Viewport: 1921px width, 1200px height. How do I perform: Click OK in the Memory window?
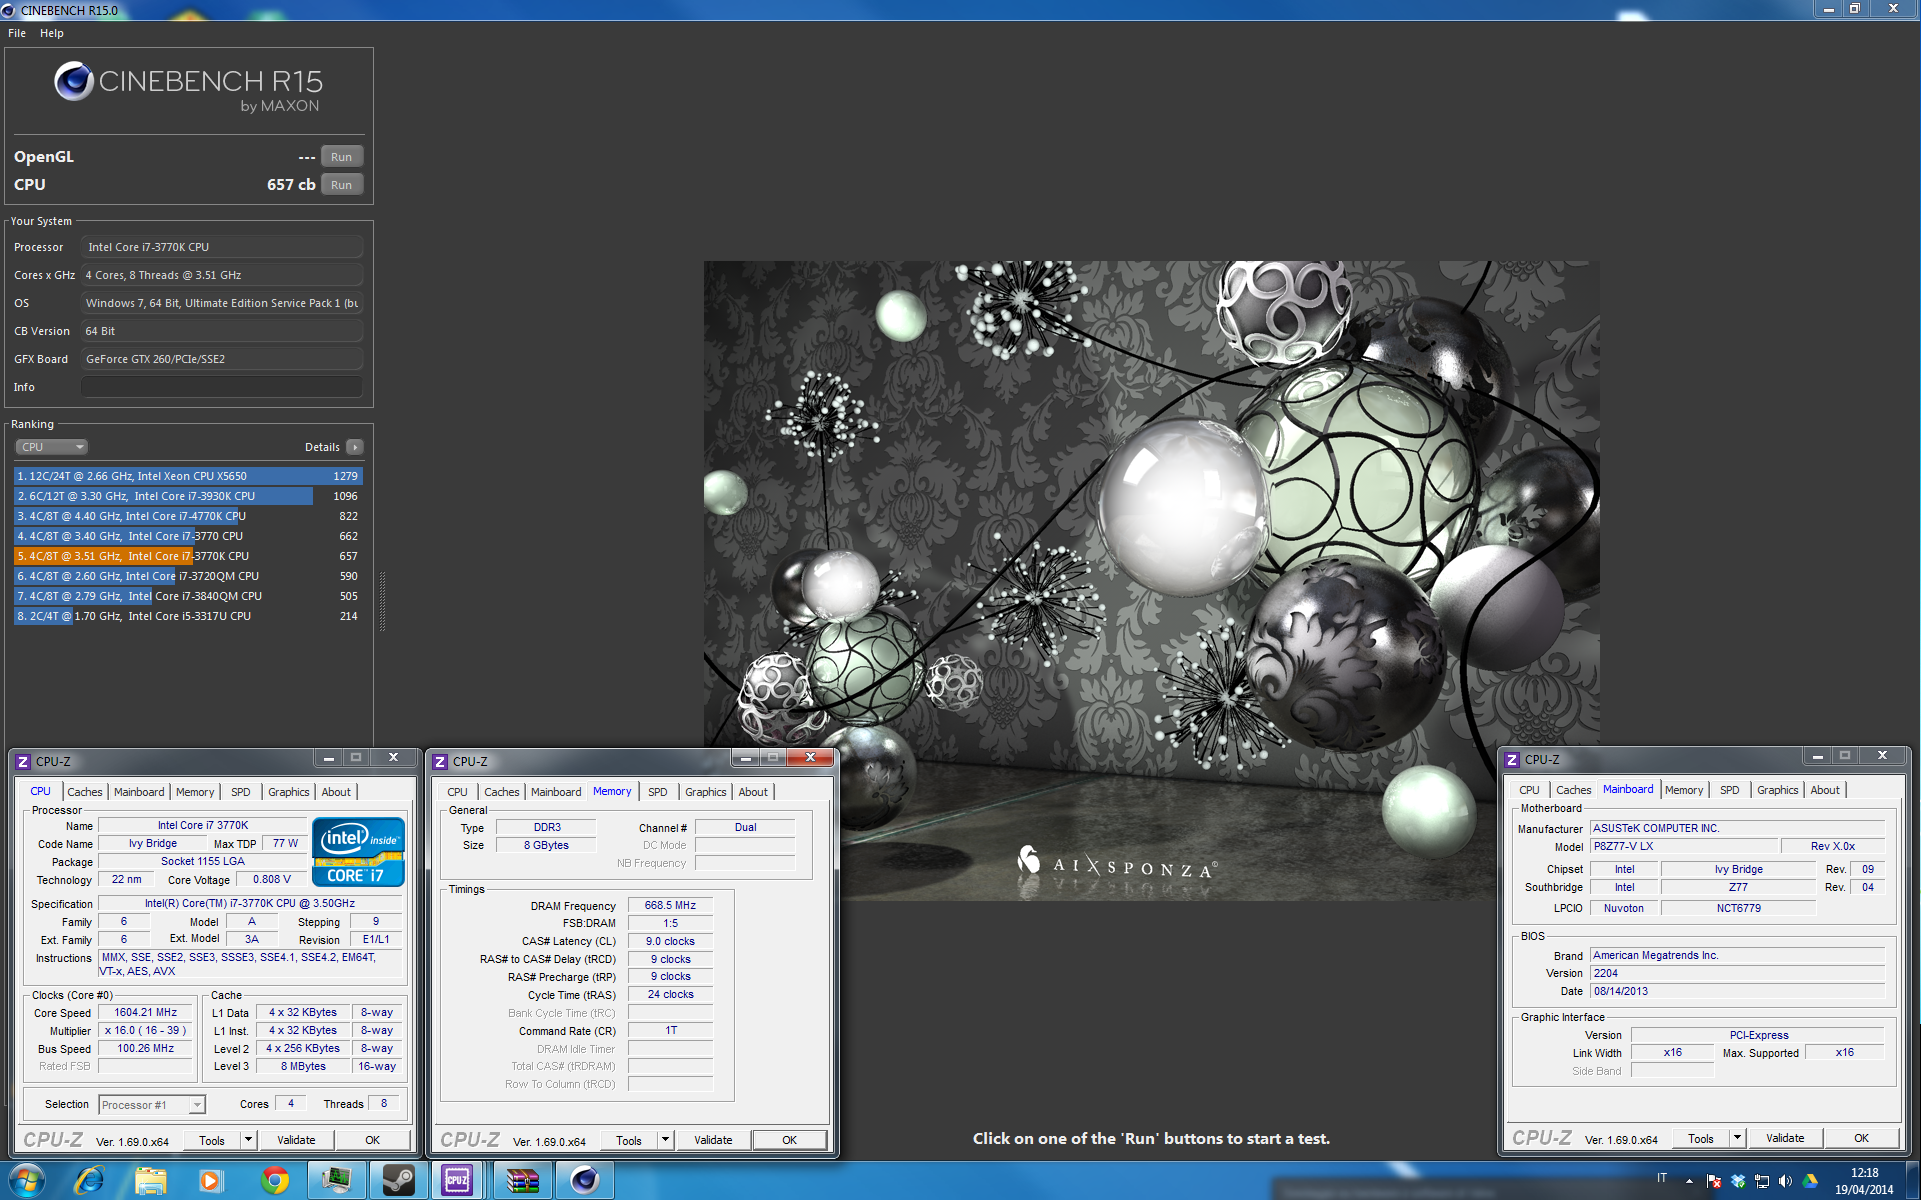pyautogui.click(x=789, y=1140)
